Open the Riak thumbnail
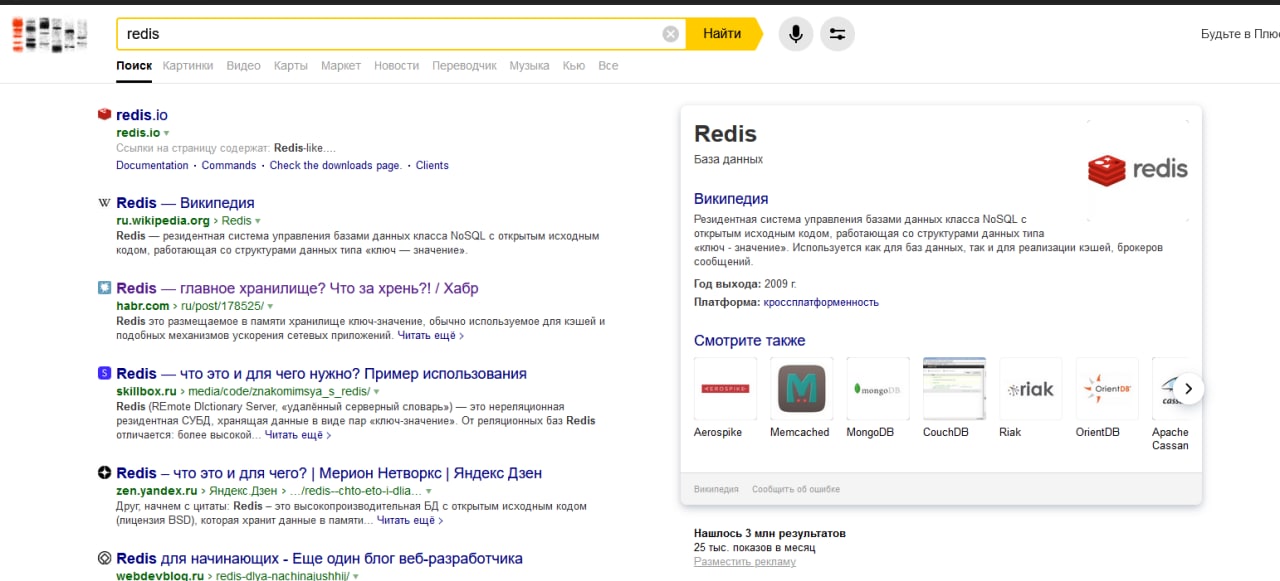The height and width of the screenshot is (581, 1280). point(1030,388)
